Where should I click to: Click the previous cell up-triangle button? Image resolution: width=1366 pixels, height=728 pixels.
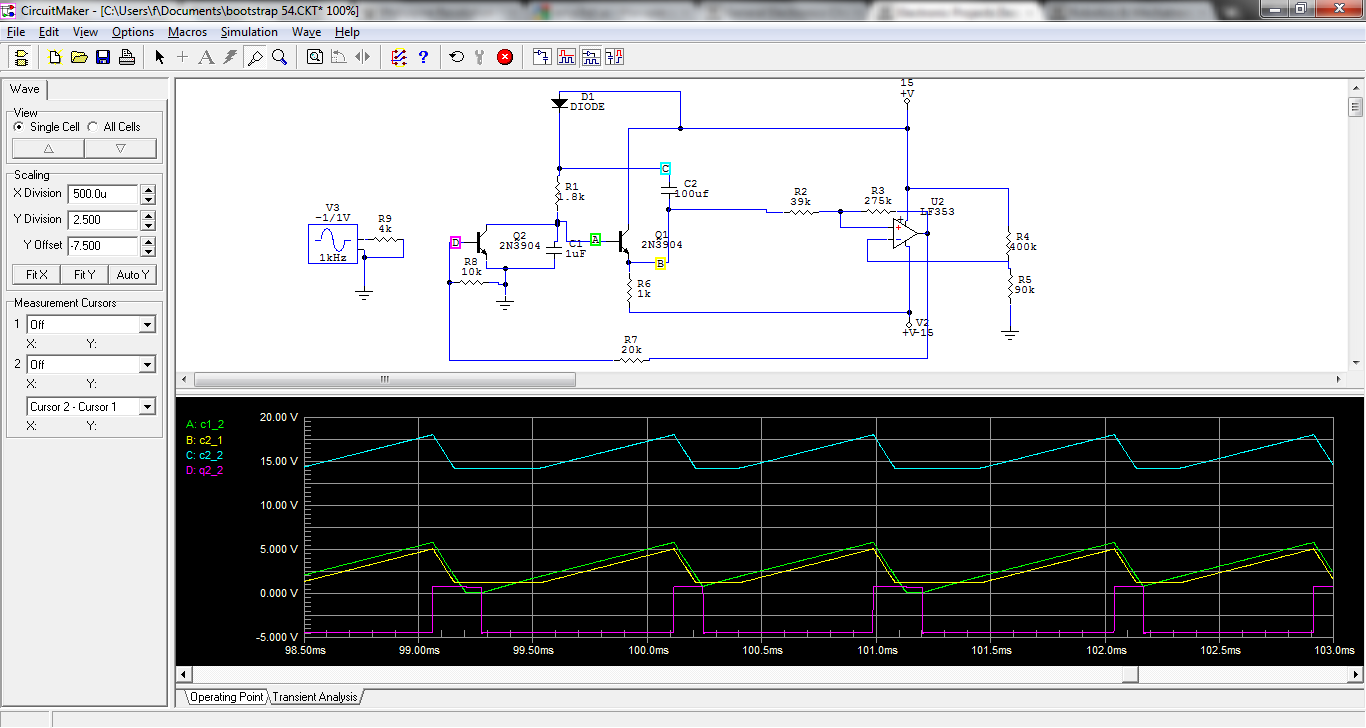tap(48, 149)
